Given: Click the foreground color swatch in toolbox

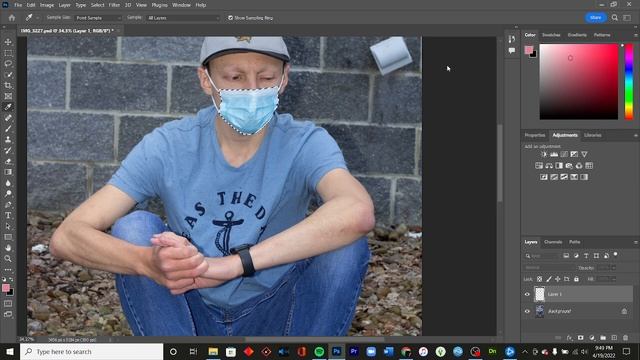Looking at the screenshot, I should (x=6, y=288).
